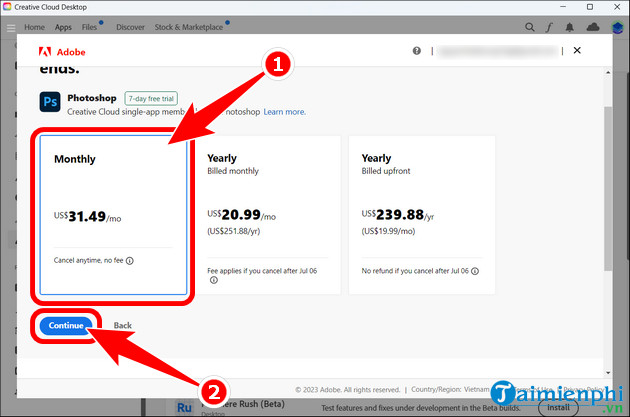The width and height of the screenshot is (630, 417).
Task: Click the dialog scrollbar up arrow
Action: 608,72
